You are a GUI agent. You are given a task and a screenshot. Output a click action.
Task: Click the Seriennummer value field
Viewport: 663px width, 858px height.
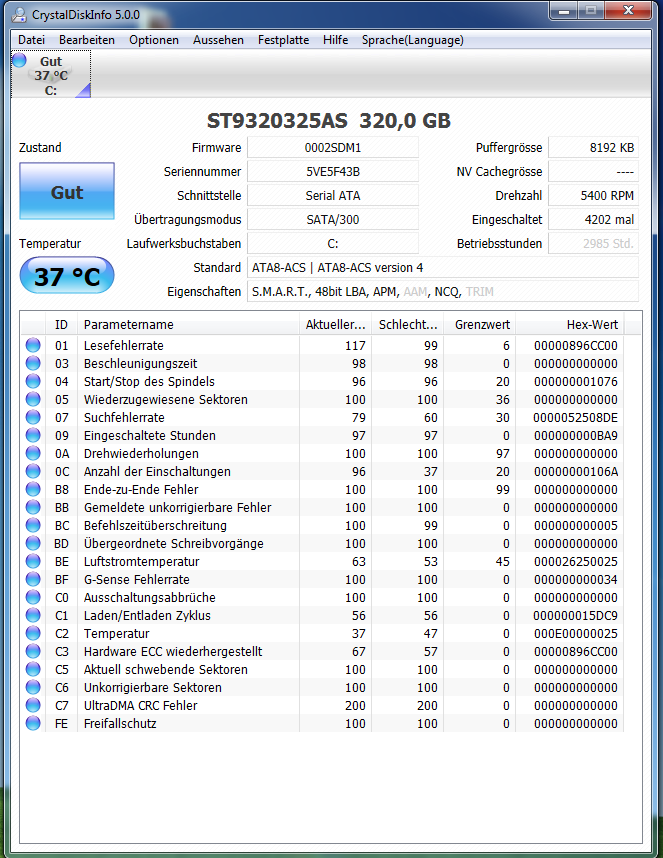tap(332, 172)
